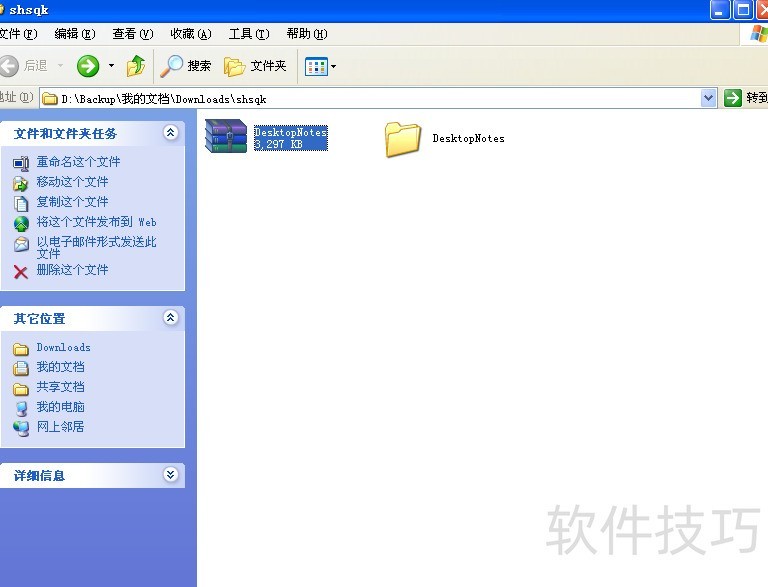Expand the address bar dropdown arrow
This screenshot has height=587, width=768.
[x=709, y=98]
